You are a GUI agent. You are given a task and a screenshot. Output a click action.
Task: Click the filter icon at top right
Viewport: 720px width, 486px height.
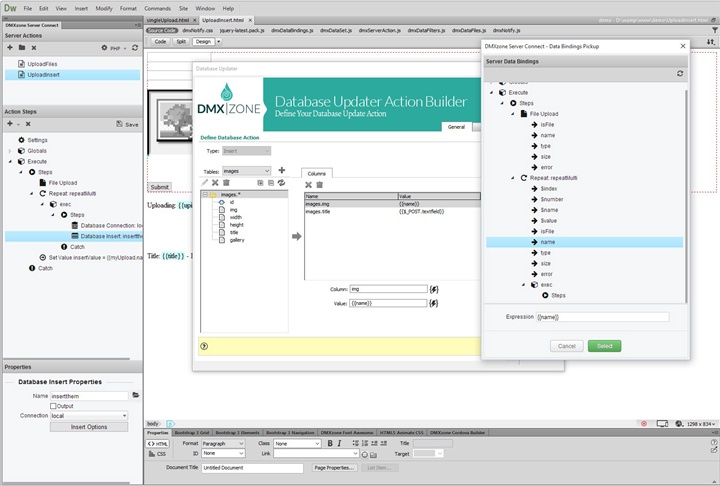coord(714,30)
